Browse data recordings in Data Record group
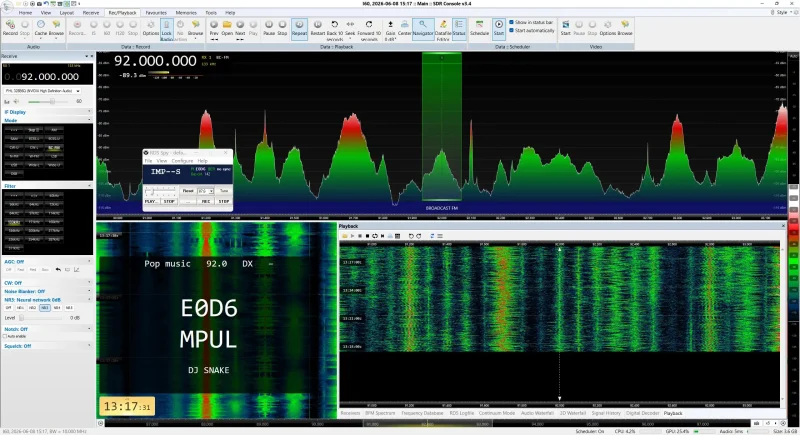The height and width of the screenshot is (435, 800). click(x=195, y=28)
